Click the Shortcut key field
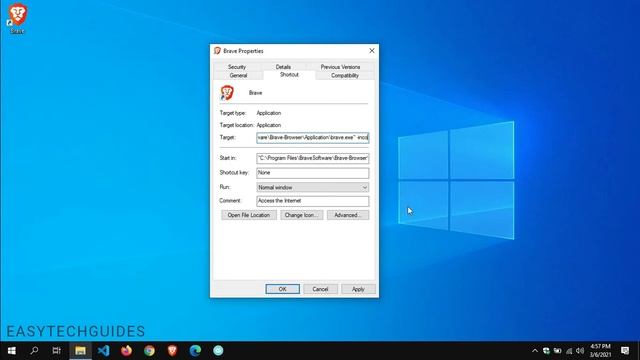The height and width of the screenshot is (360, 640). pos(313,173)
